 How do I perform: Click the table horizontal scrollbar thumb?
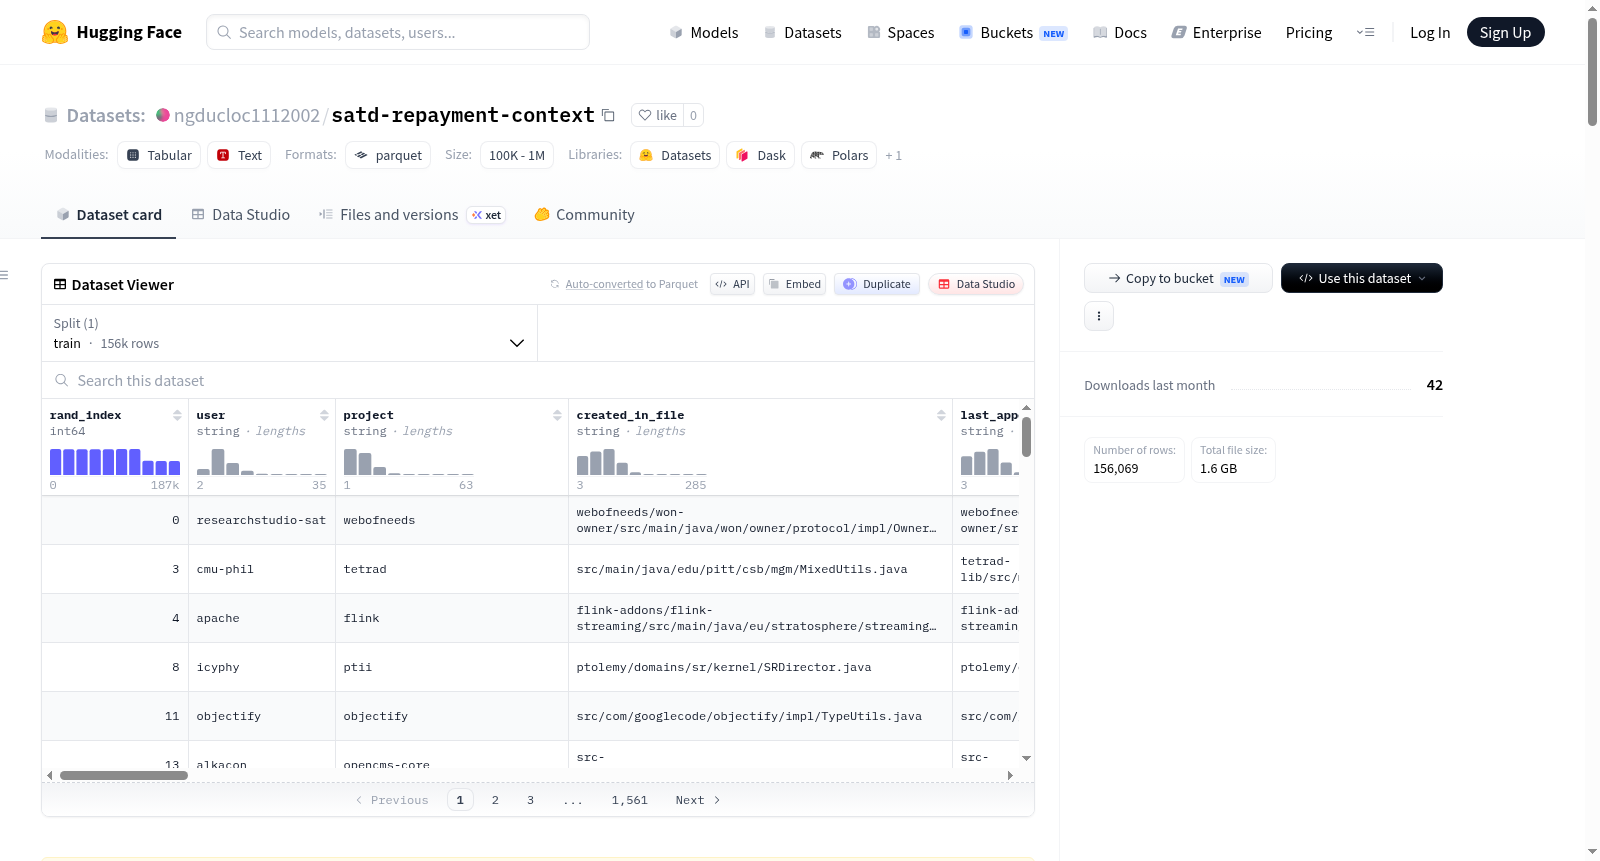[124, 775]
